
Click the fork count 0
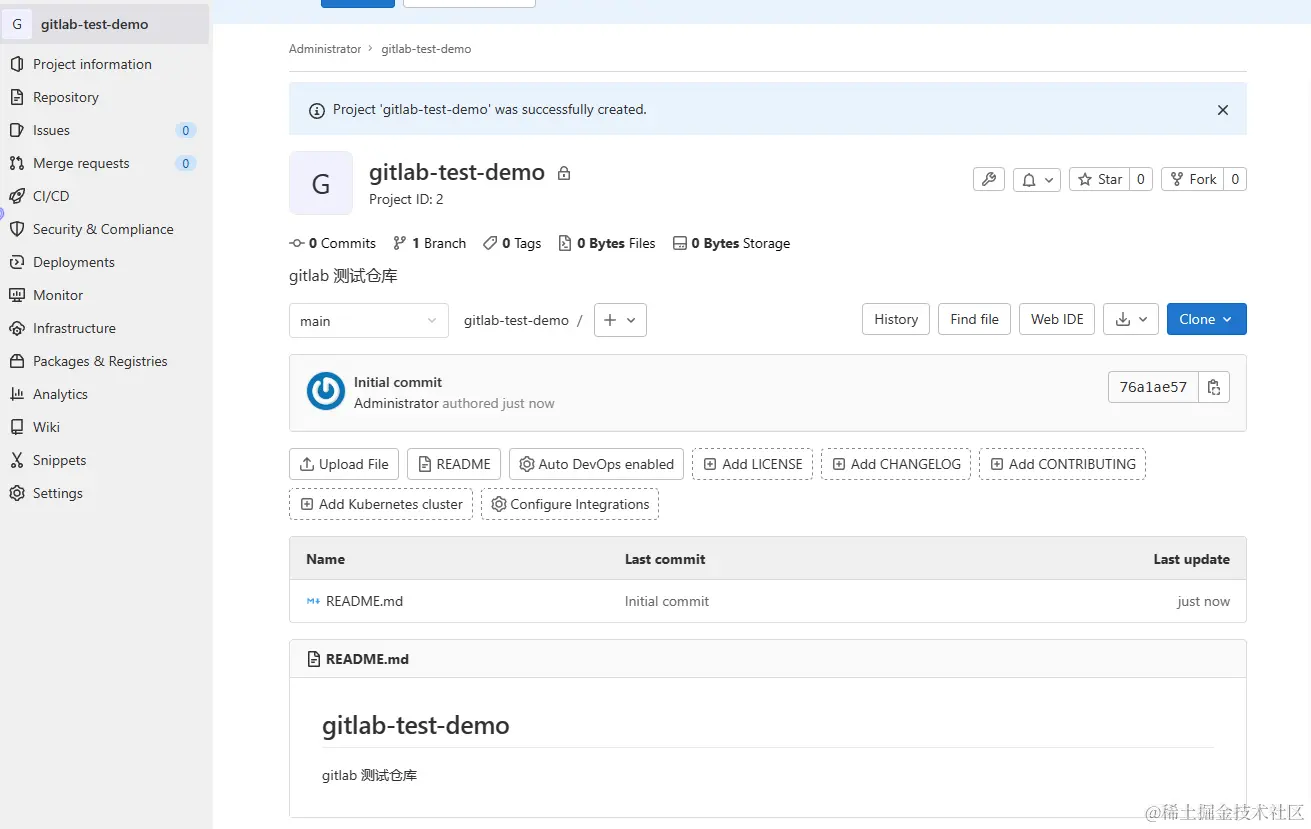pyautogui.click(x=1235, y=179)
